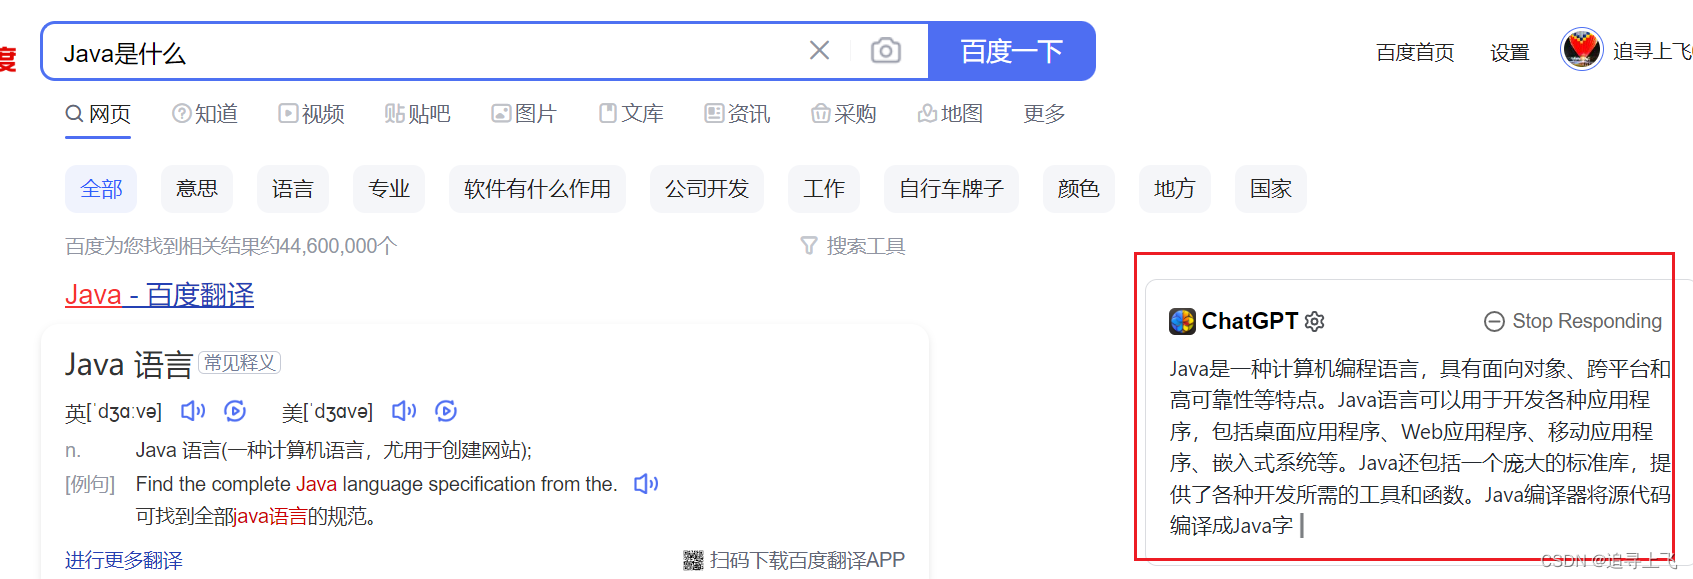Click the Java 语言 heading text
The height and width of the screenshot is (579, 1693).
129,365
